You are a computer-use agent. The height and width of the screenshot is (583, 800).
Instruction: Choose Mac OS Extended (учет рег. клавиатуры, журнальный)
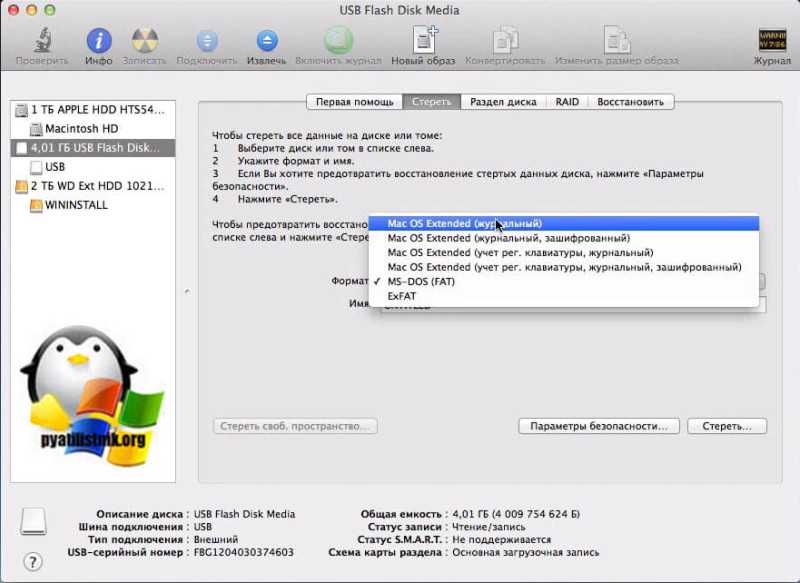564,252
